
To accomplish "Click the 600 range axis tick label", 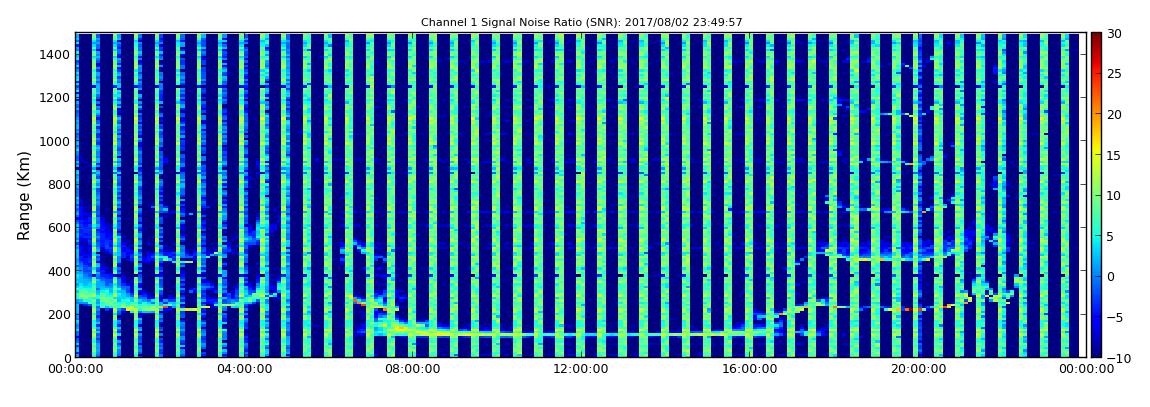I will (x=59, y=227).
